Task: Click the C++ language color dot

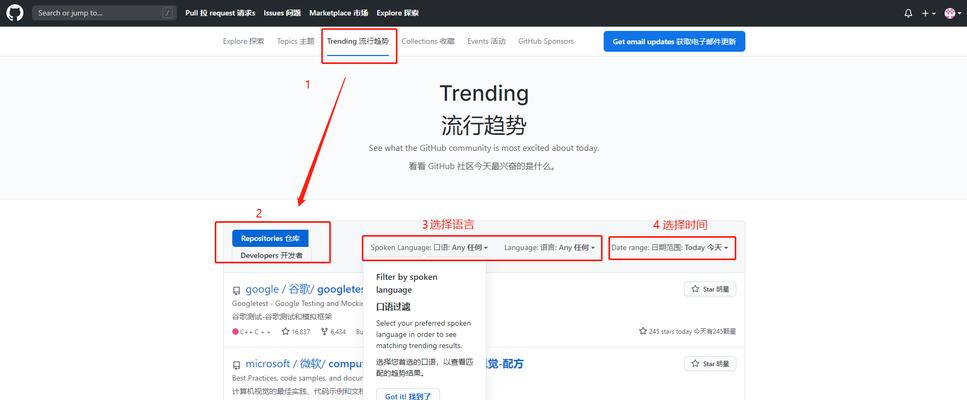Action: [235, 332]
